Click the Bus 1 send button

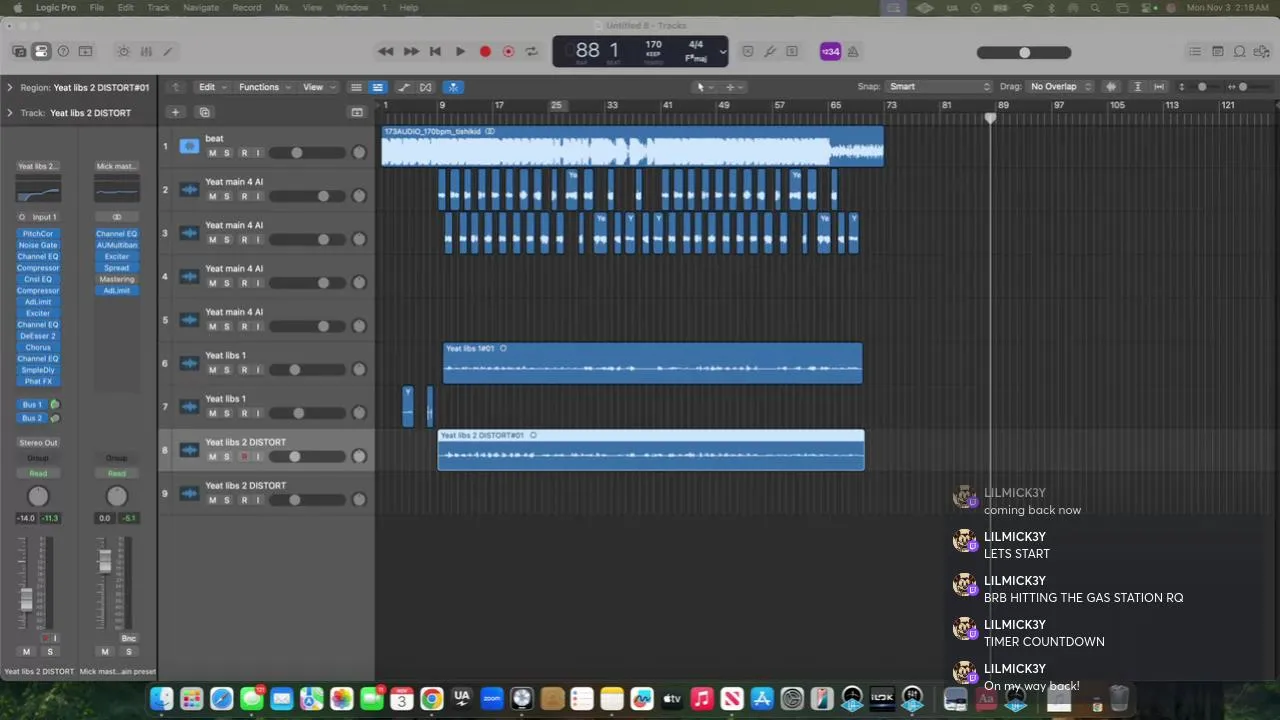[33, 405]
